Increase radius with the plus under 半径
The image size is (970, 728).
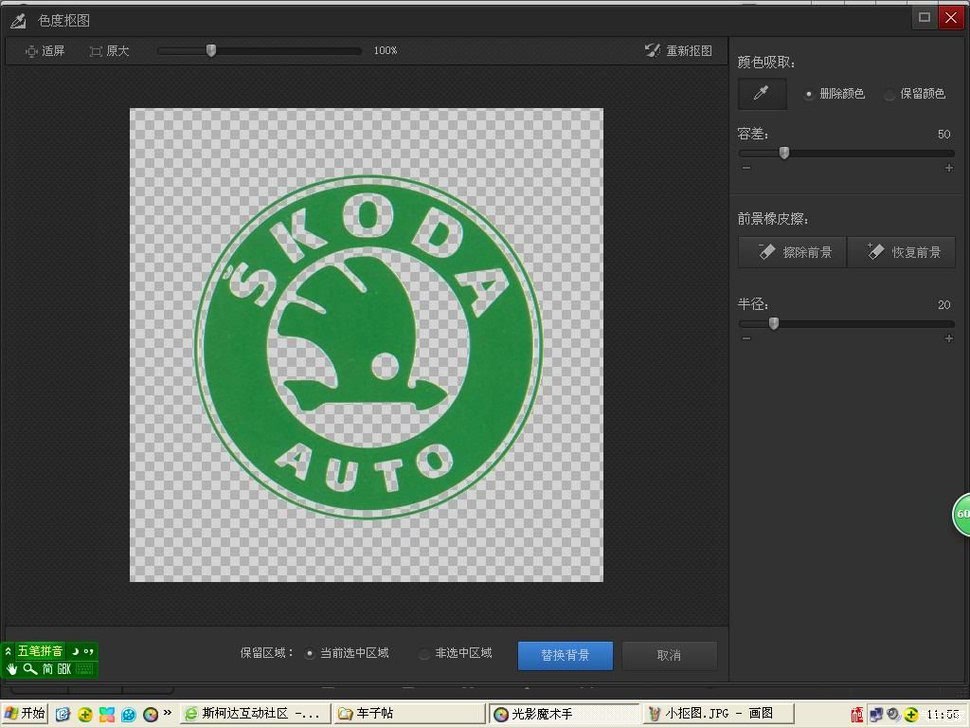click(949, 338)
